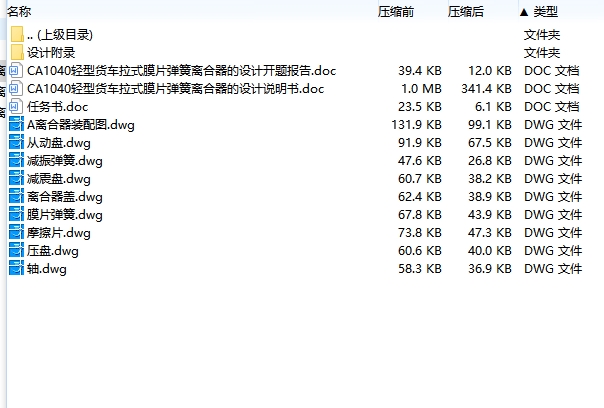Select the file 从动盘.dwg
Screen dimensions: 604x408
(x=59, y=143)
